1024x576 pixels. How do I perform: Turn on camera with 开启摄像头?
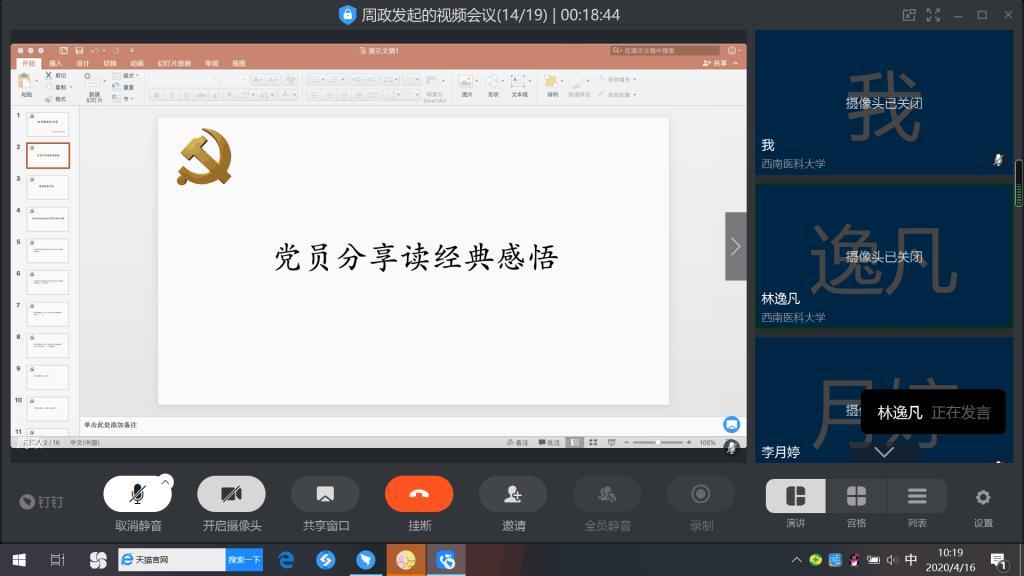pyautogui.click(x=231, y=494)
